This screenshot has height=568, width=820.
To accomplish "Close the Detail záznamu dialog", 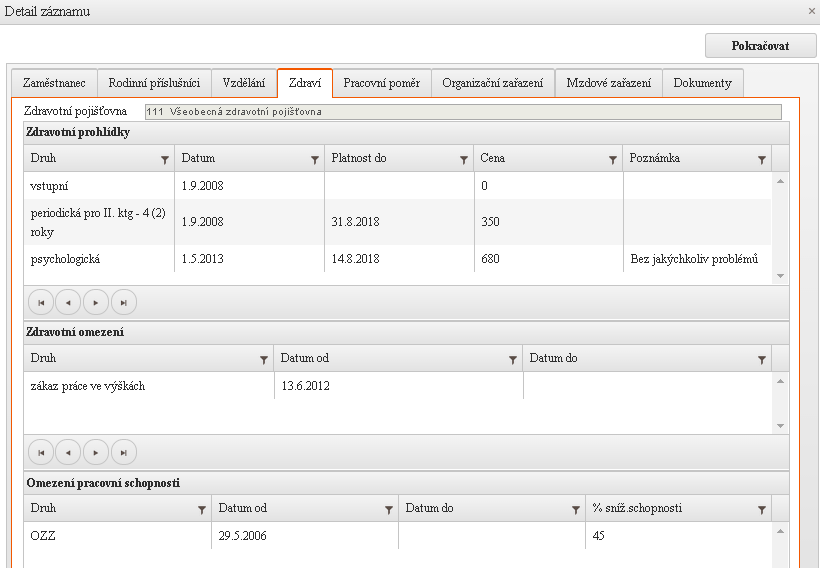I will (x=811, y=11).
